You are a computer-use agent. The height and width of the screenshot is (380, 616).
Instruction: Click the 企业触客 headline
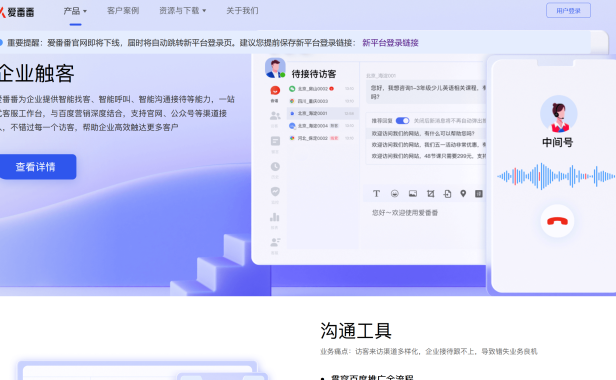[x=37, y=73]
